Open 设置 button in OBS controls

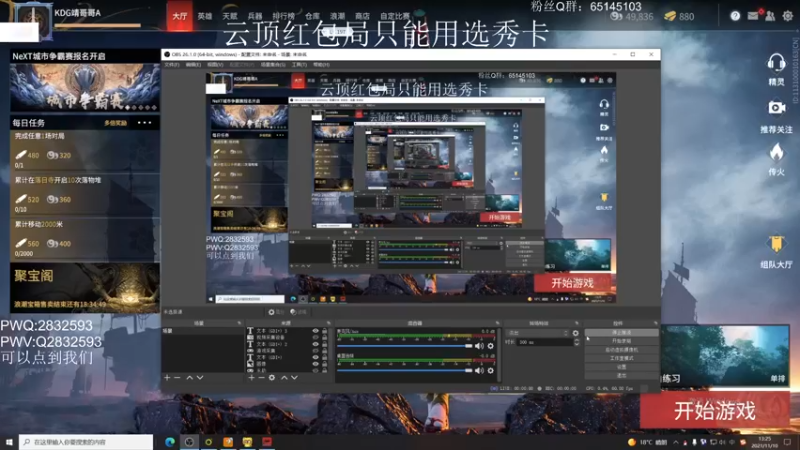pyautogui.click(x=621, y=367)
